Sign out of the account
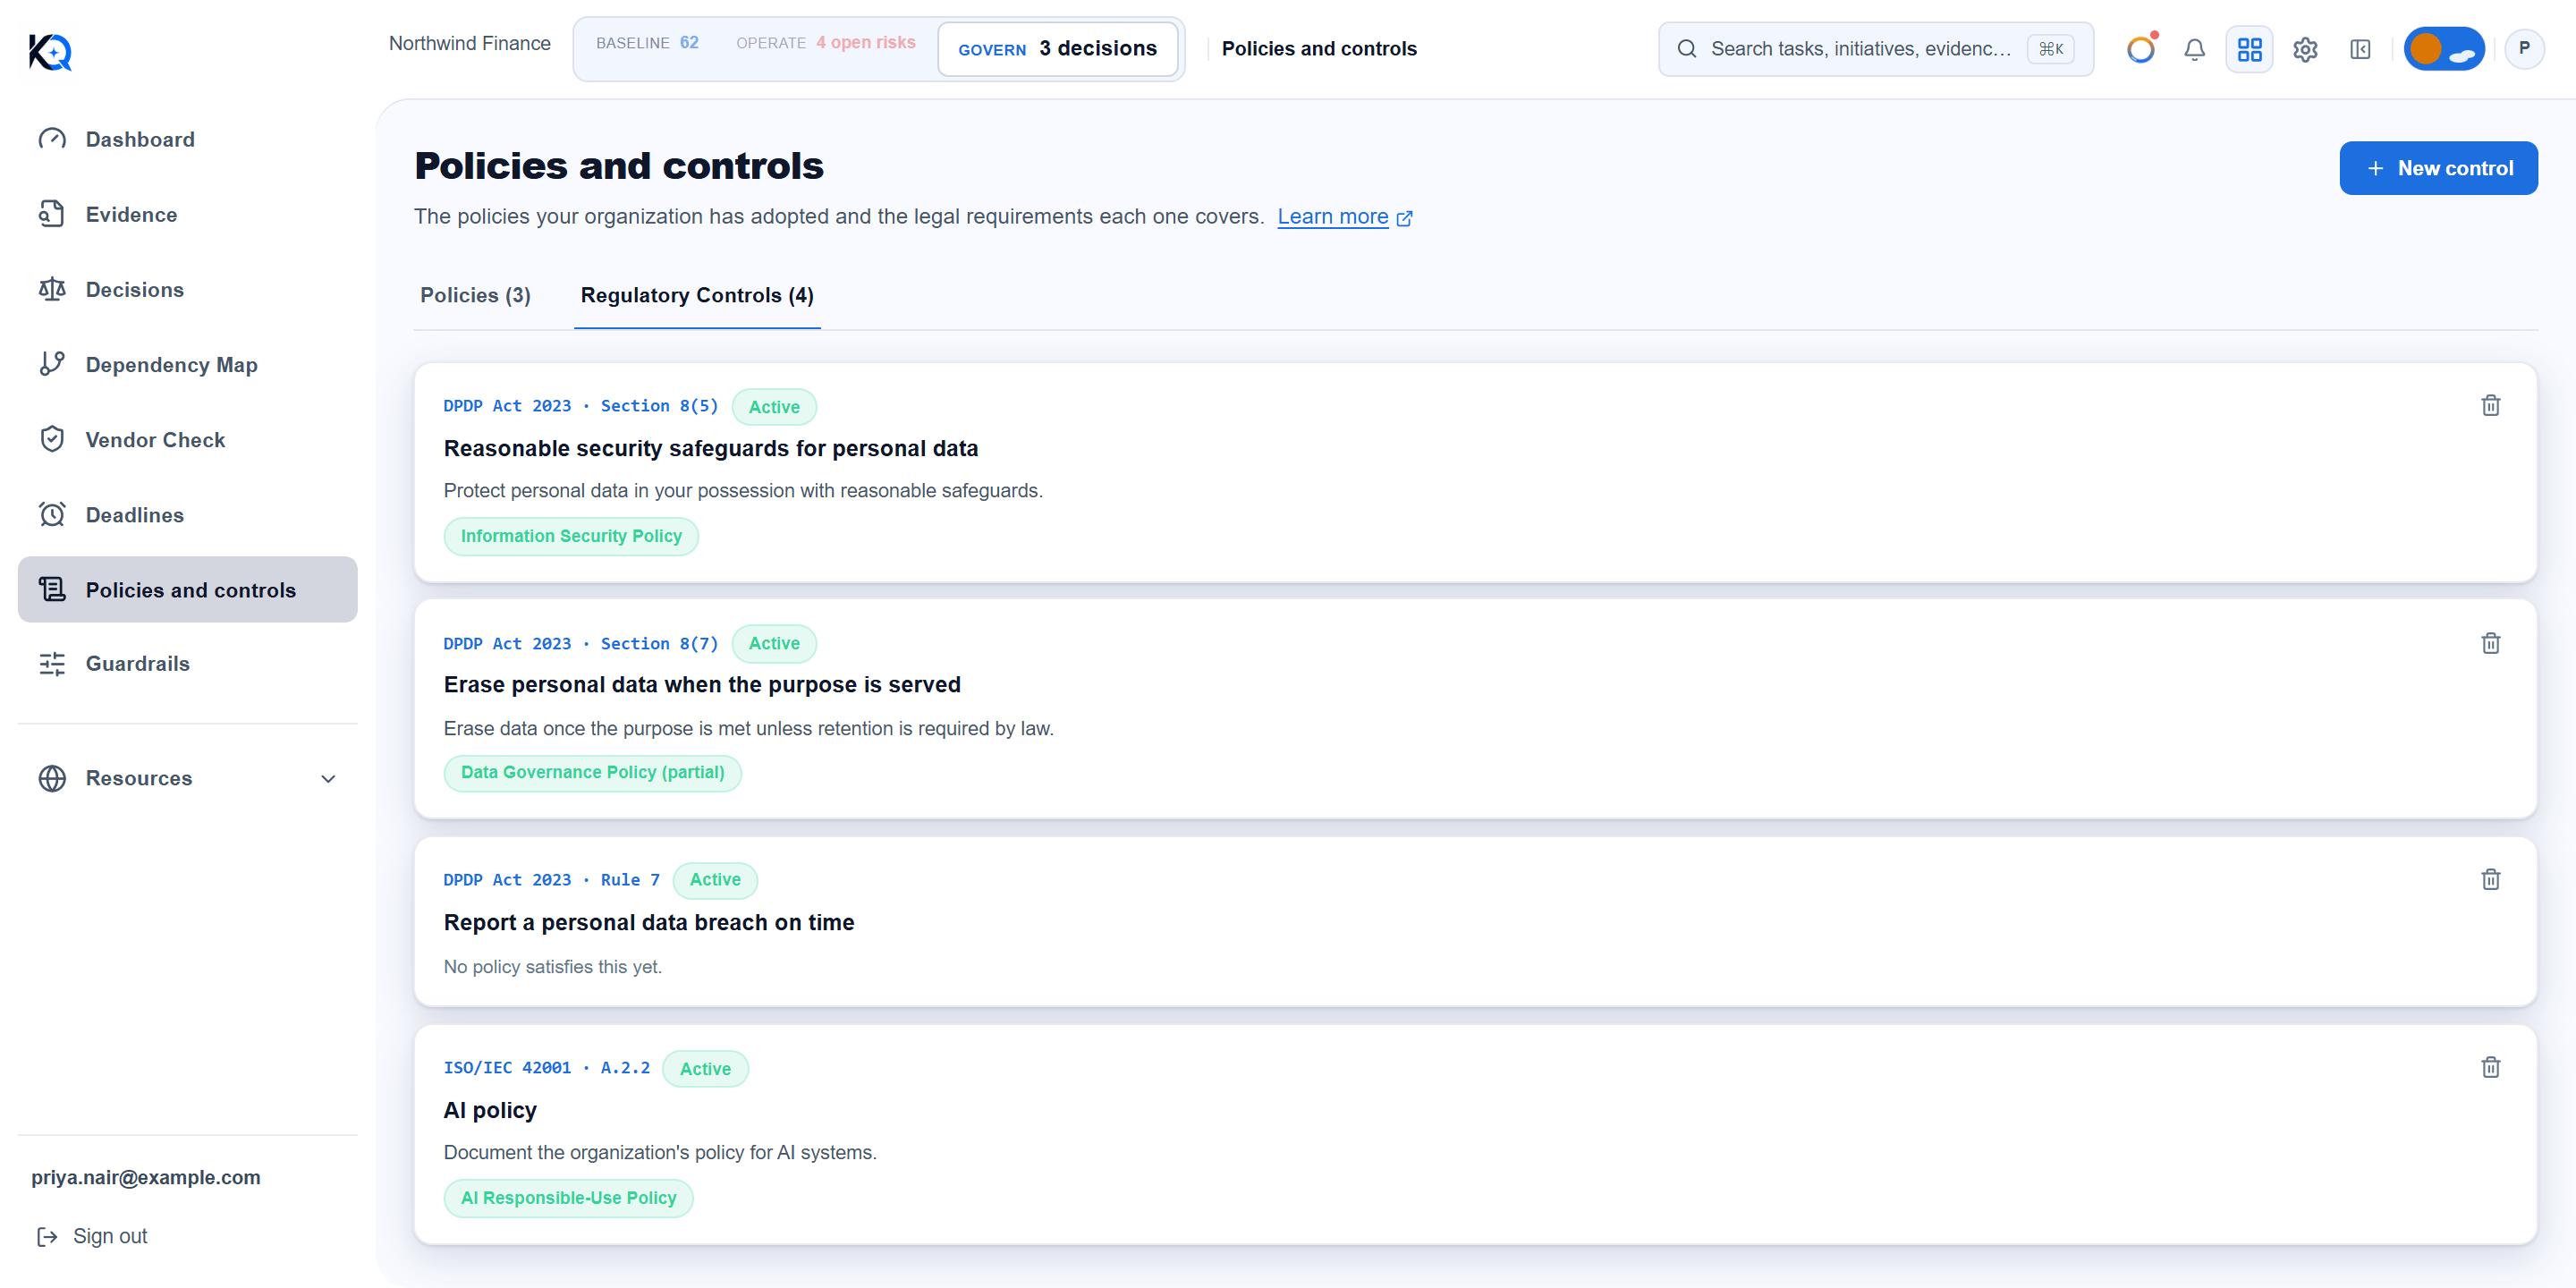This screenshot has height=1288, width=2576. click(93, 1236)
